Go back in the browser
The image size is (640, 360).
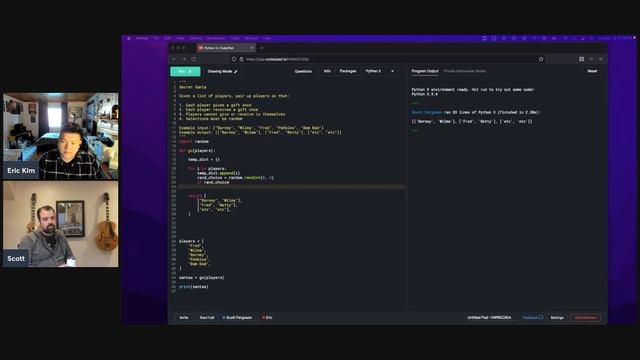(174, 59)
